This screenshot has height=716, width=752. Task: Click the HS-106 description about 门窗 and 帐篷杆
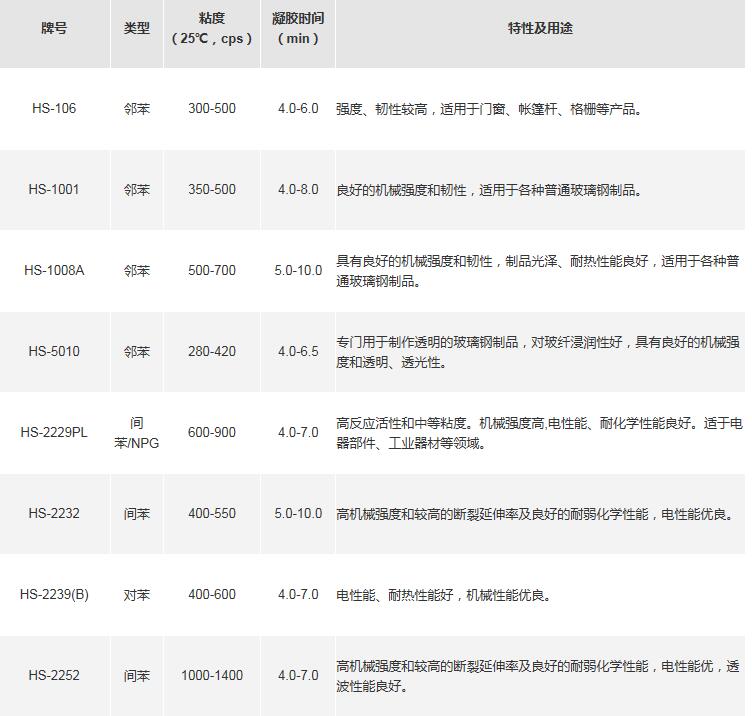[x=488, y=109]
